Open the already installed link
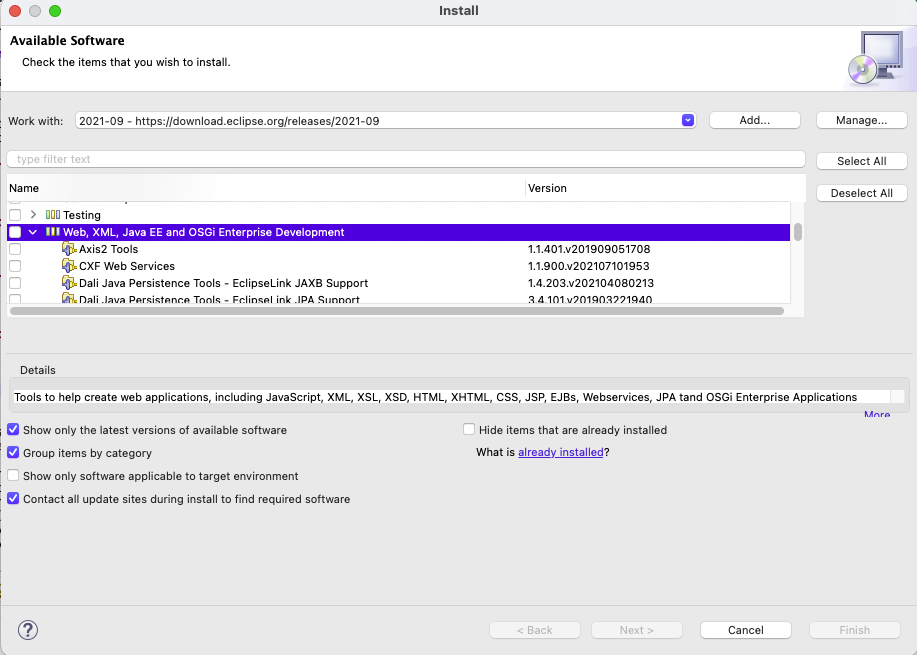The image size is (917, 655). click(x=560, y=452)
